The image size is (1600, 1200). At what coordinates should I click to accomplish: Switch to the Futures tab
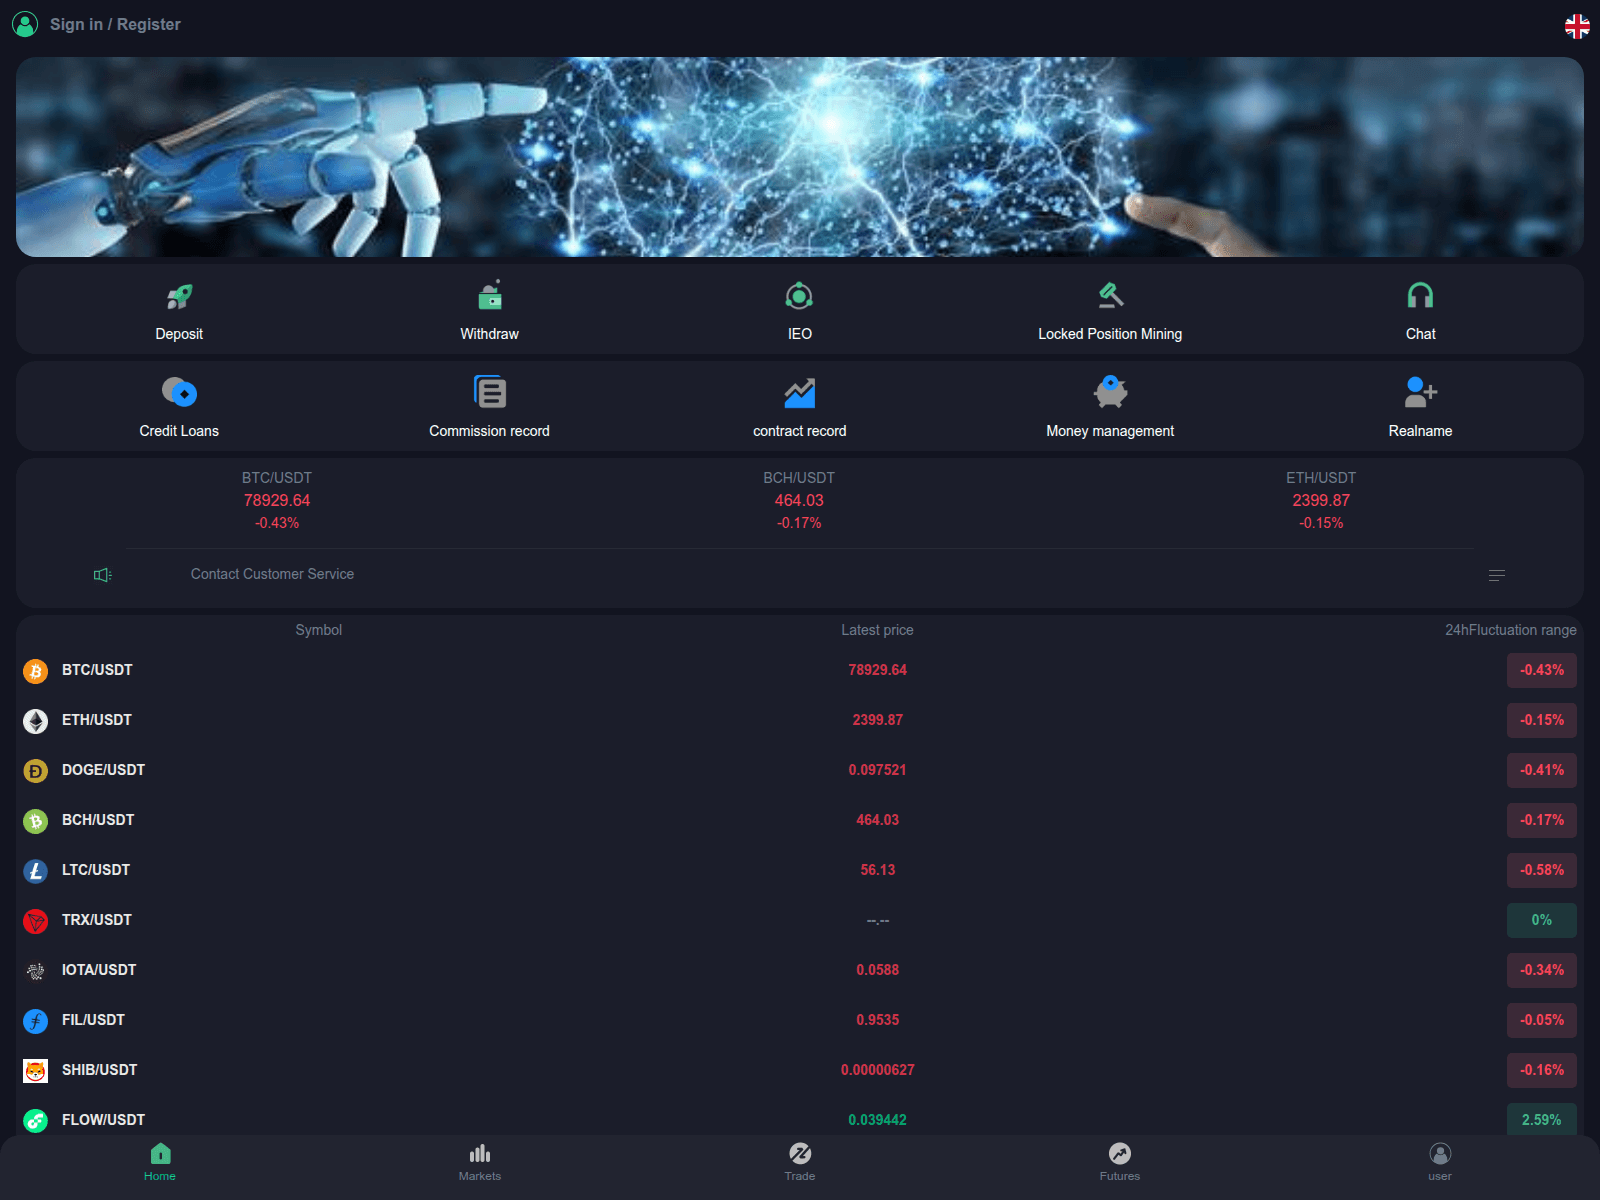point(1120,1162)
